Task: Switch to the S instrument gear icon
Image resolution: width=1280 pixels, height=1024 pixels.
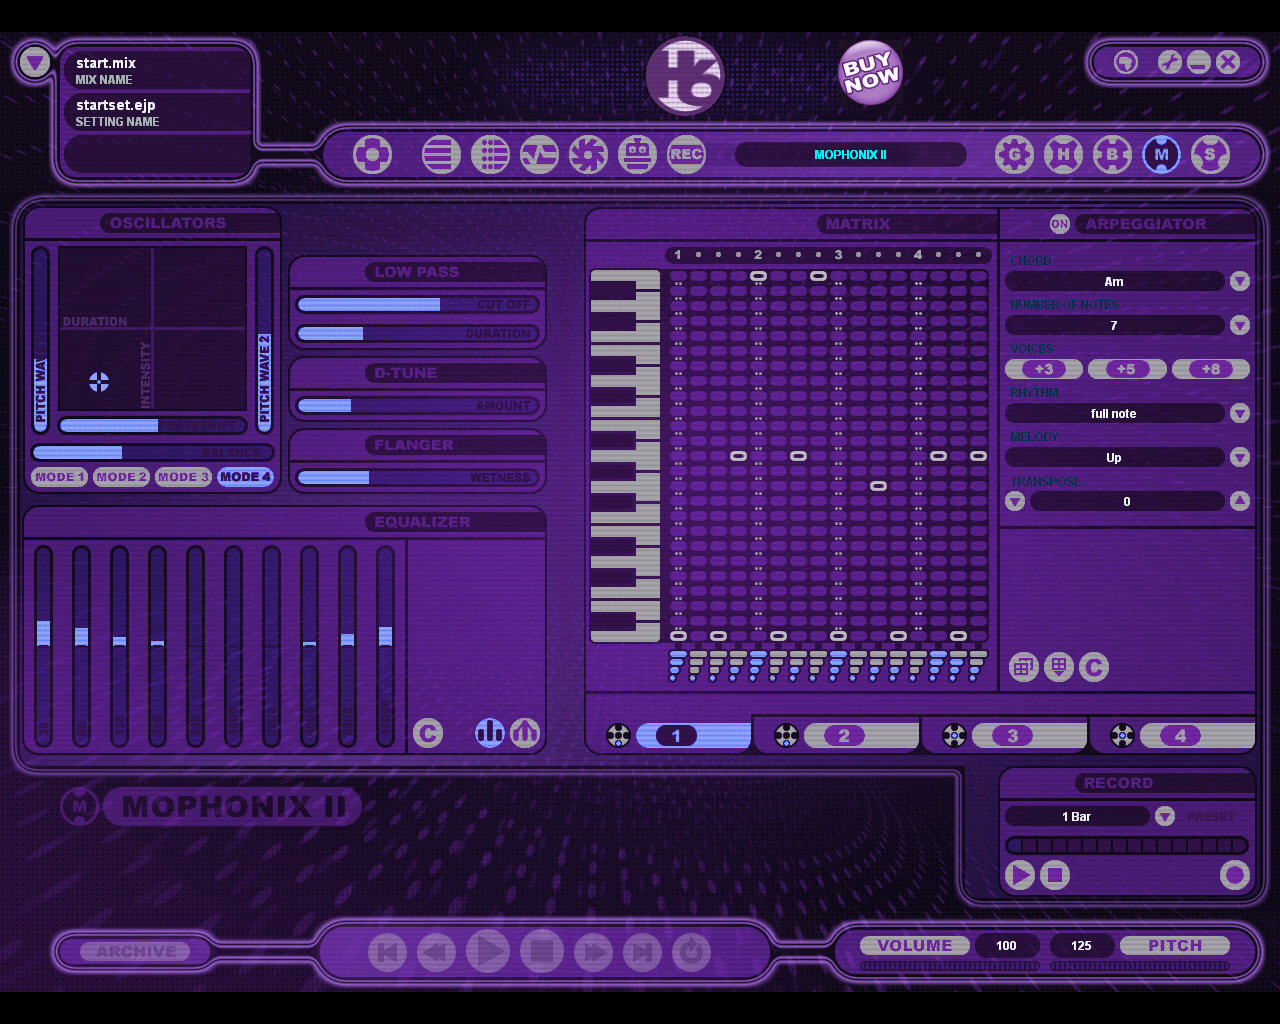Action: point(1210,155)
